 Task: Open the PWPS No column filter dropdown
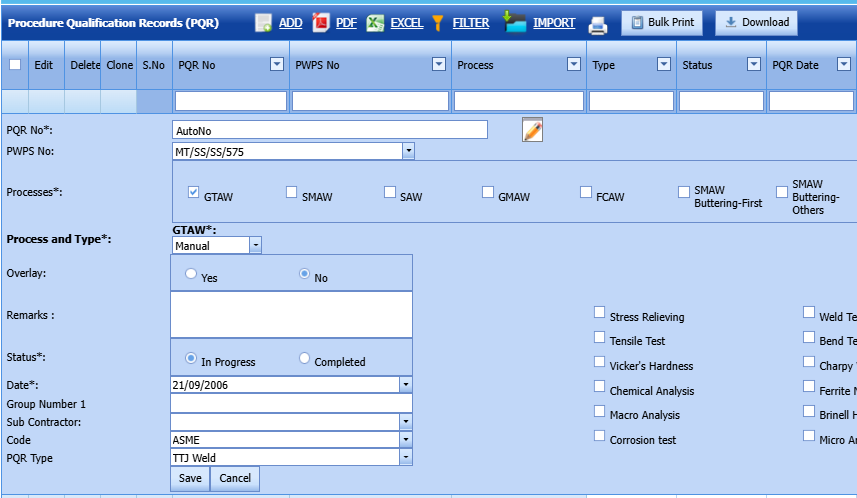point(439,65)
